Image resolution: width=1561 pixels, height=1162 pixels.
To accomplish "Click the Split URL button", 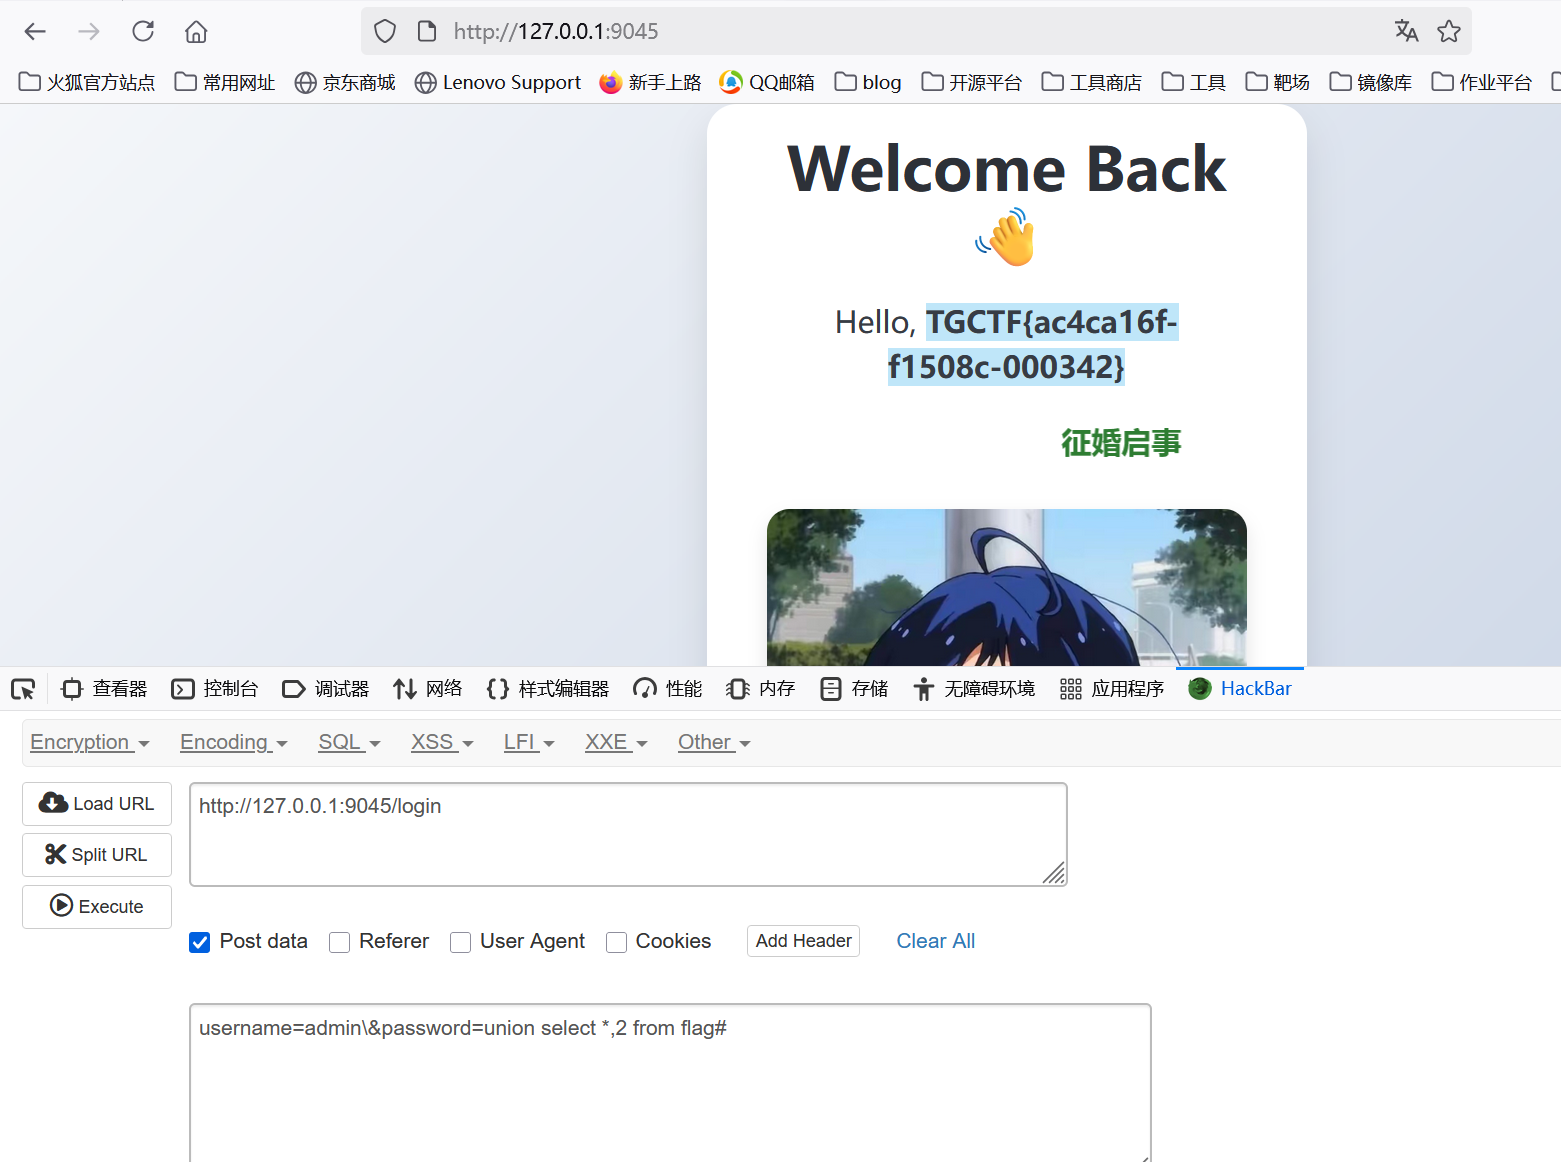I will 97,855.
